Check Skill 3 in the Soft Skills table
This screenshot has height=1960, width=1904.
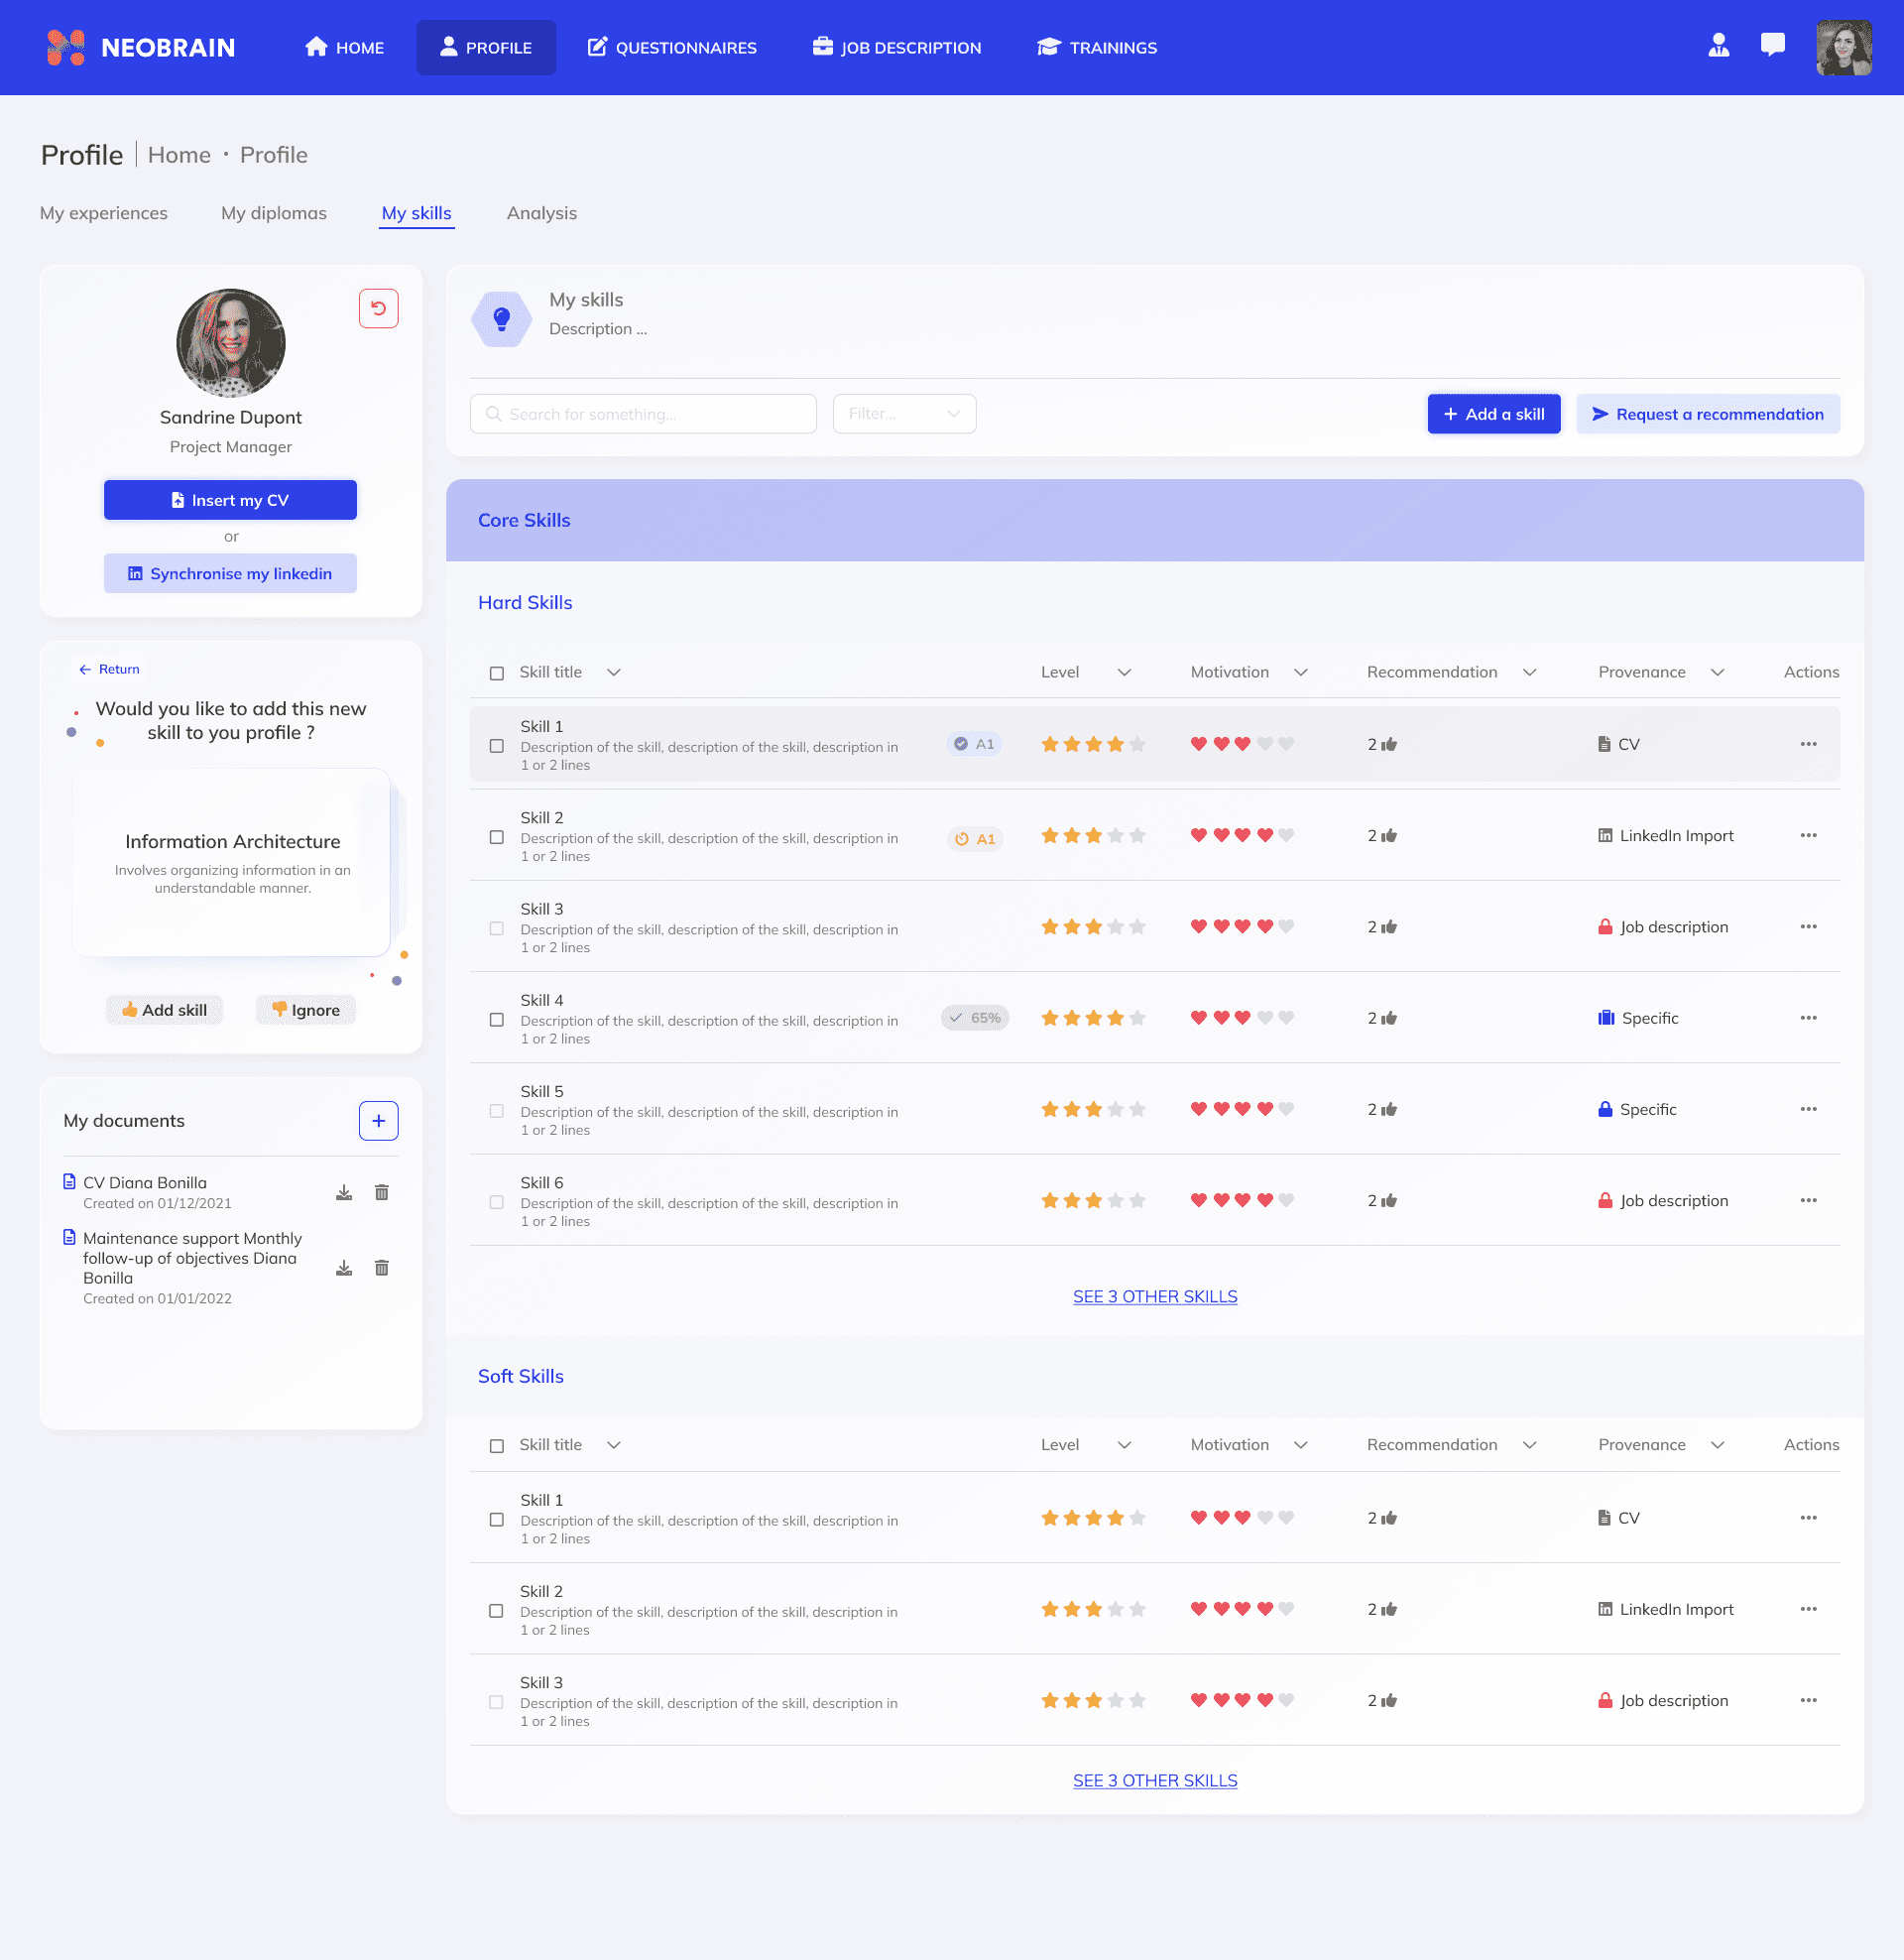(x=496, y=1700)
